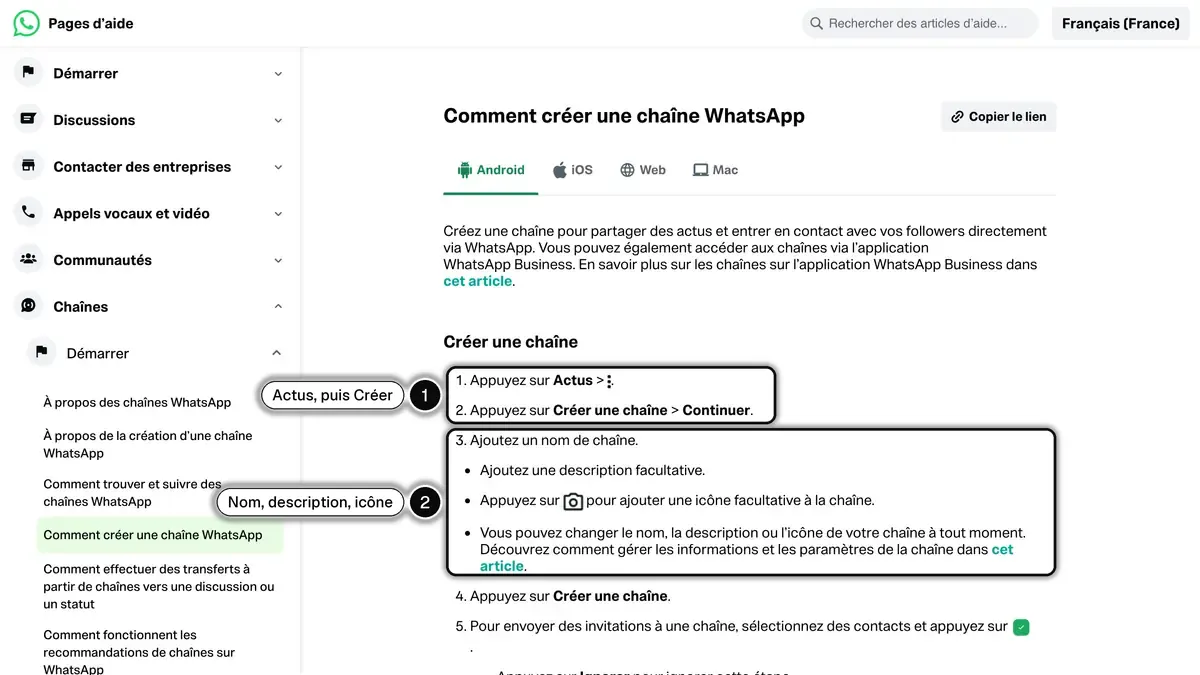The image size is (1200, 675).
Task: Click the Apple iOS logo icon
Action: [x=560, y=170]
